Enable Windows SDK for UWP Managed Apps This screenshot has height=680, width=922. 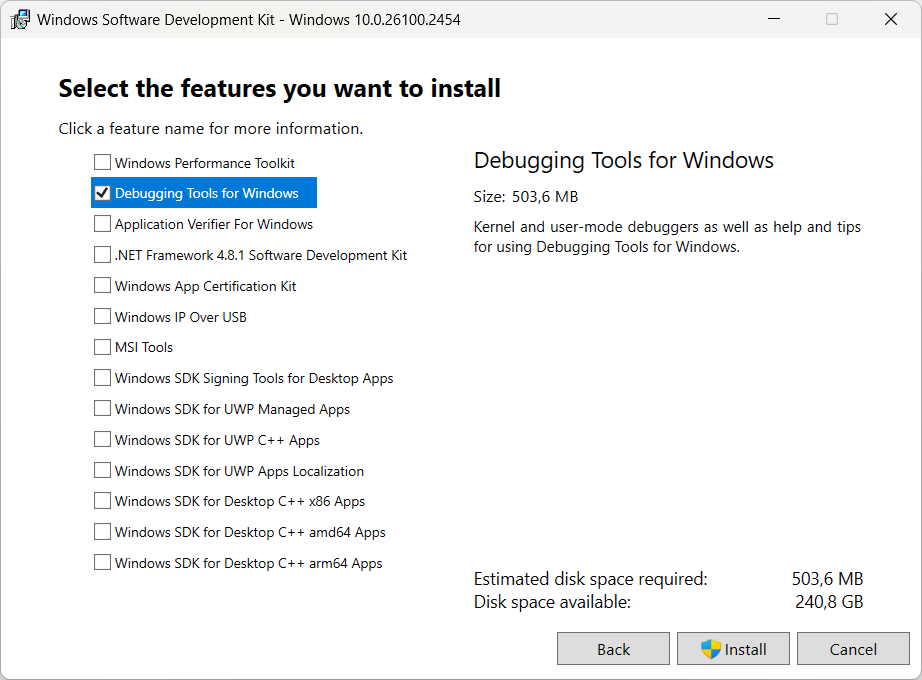click(102, 408)
